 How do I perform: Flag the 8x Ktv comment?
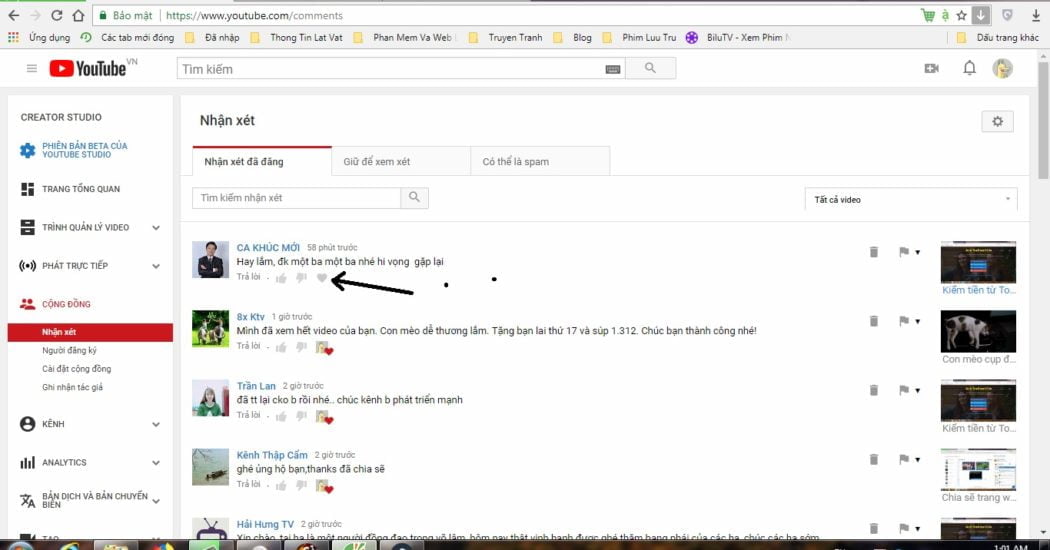click(x=903, y=321)
